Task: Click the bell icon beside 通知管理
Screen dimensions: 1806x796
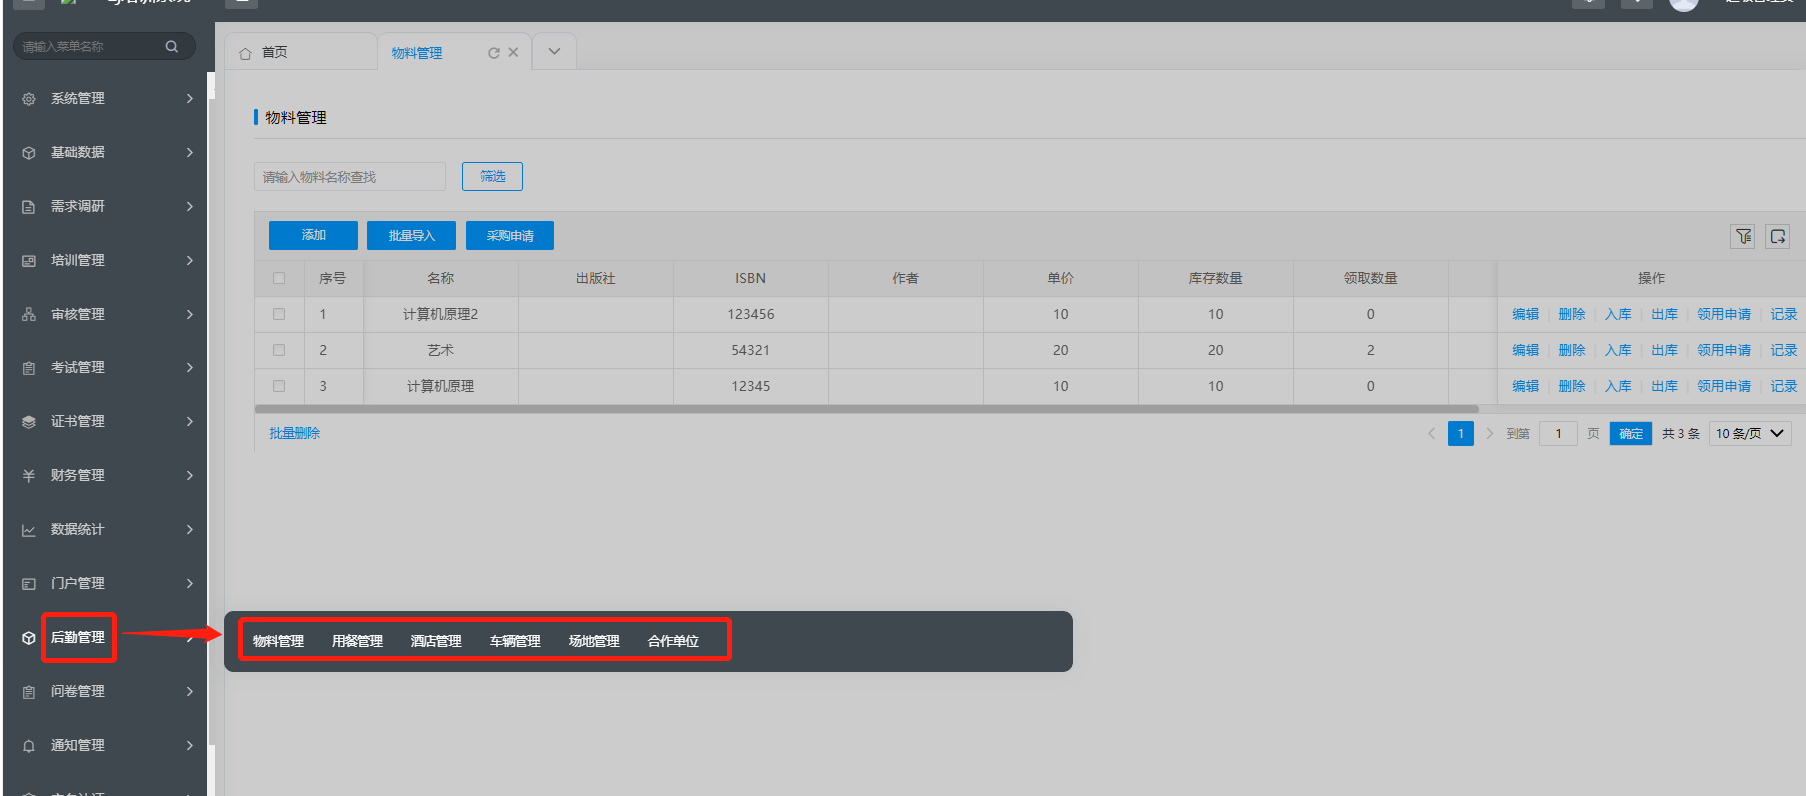Action: pyautogui.click(x=29, y=746)
